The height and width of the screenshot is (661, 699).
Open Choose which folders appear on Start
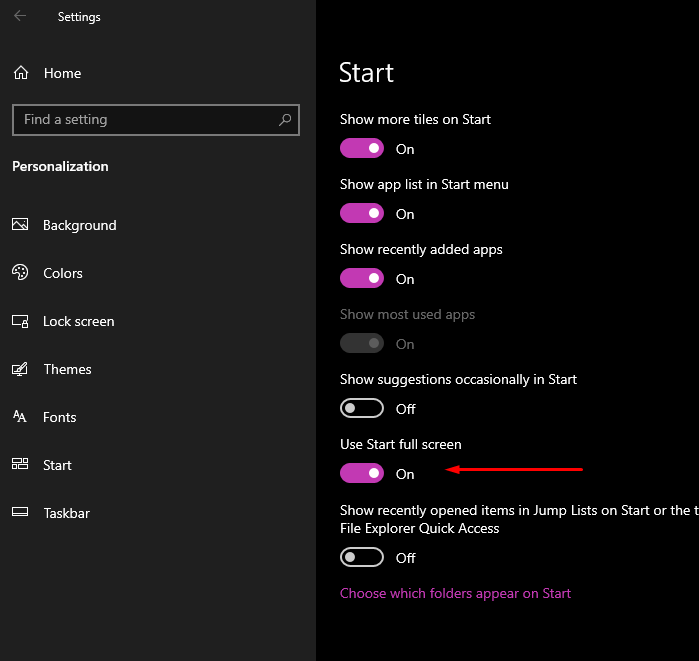(x=455, y=593)
